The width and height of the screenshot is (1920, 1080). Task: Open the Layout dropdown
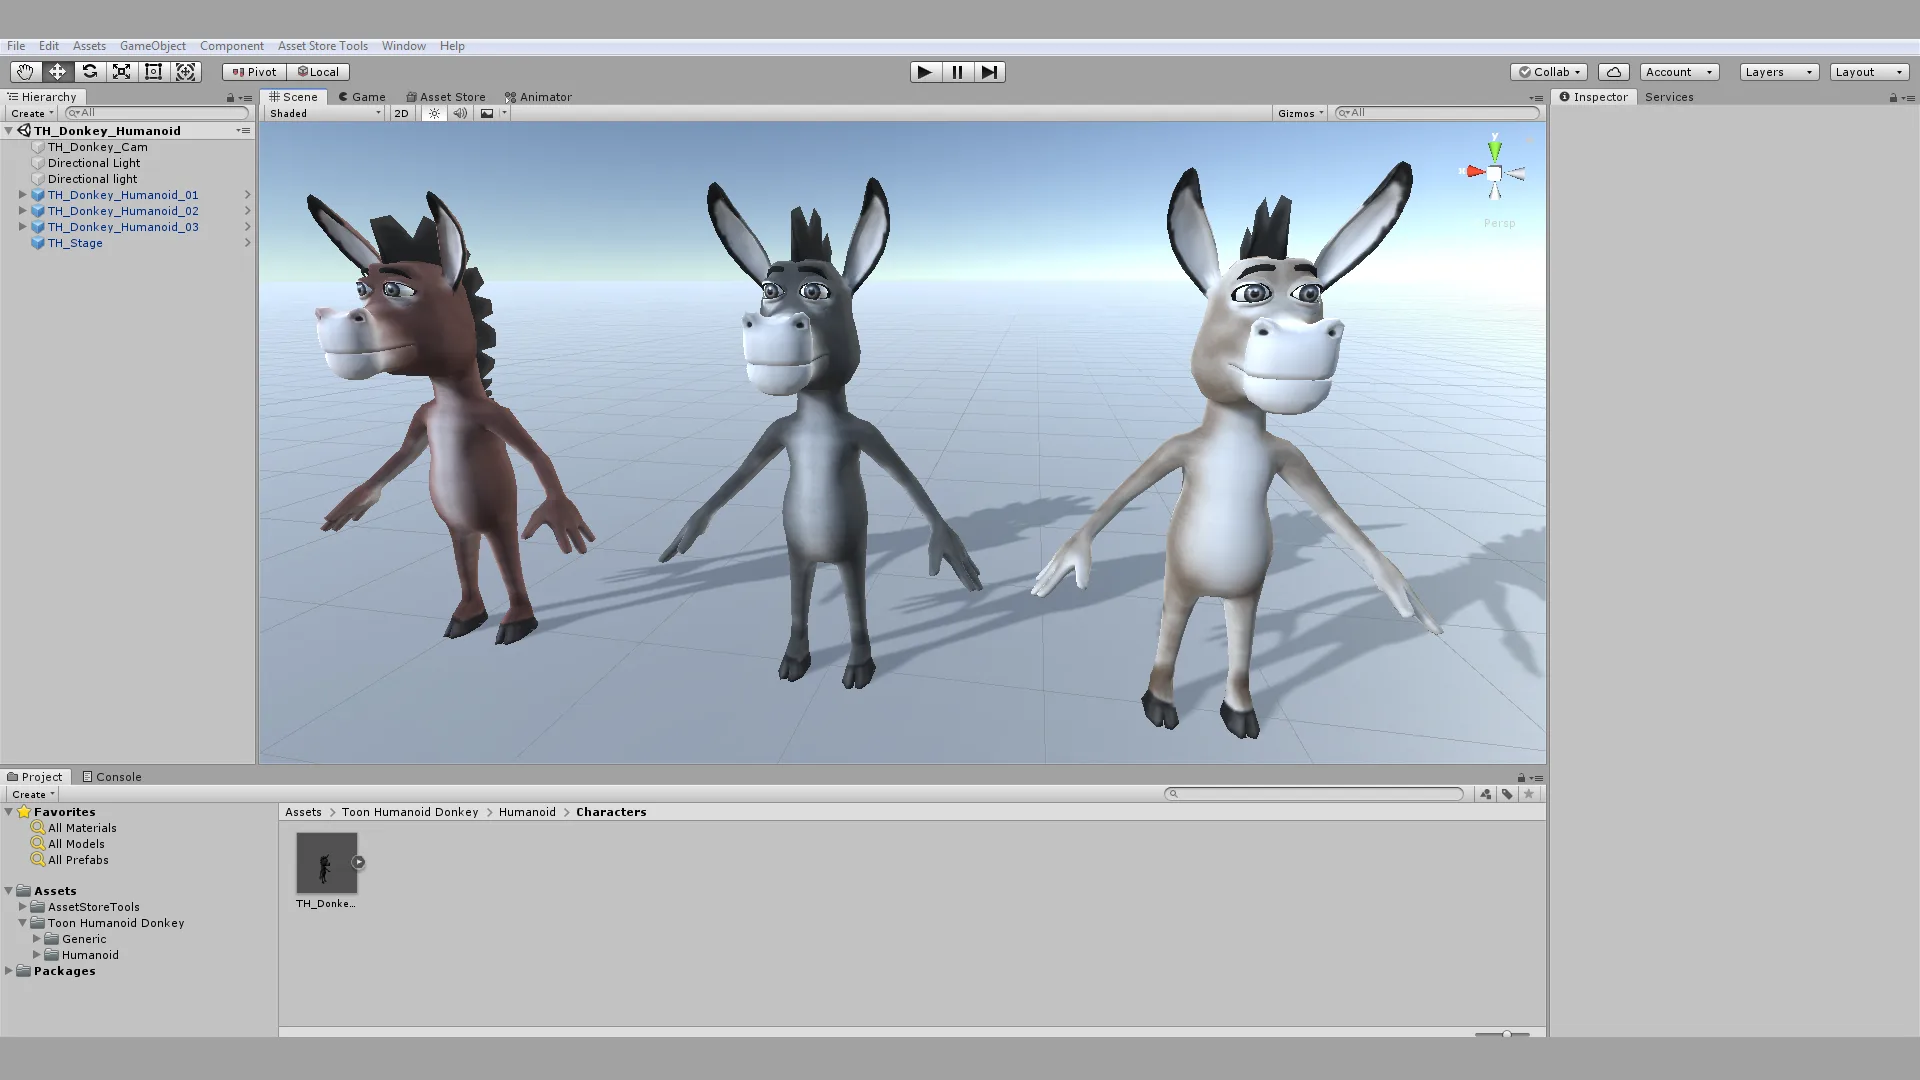pyautogui.click(x=1869, y=72)
